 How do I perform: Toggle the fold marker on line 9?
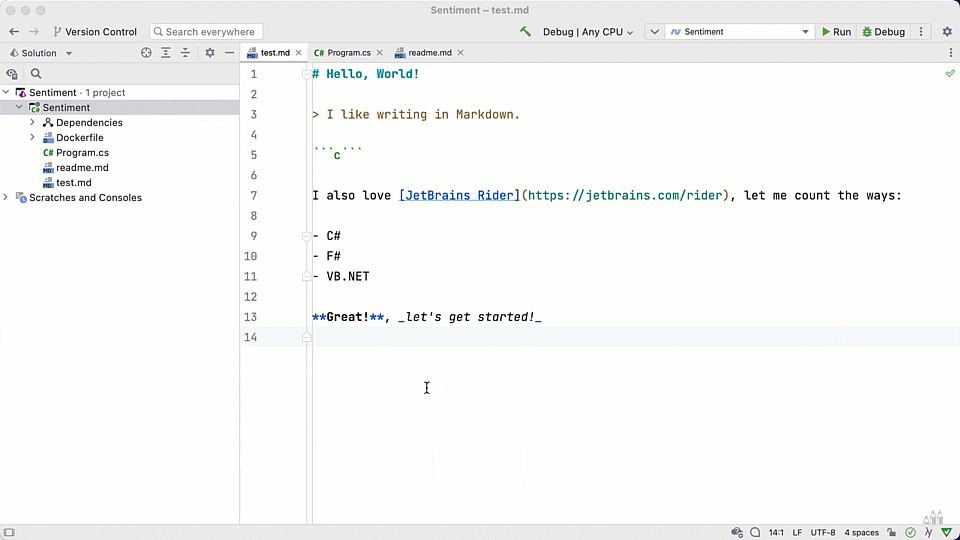[x=307, y=236]
